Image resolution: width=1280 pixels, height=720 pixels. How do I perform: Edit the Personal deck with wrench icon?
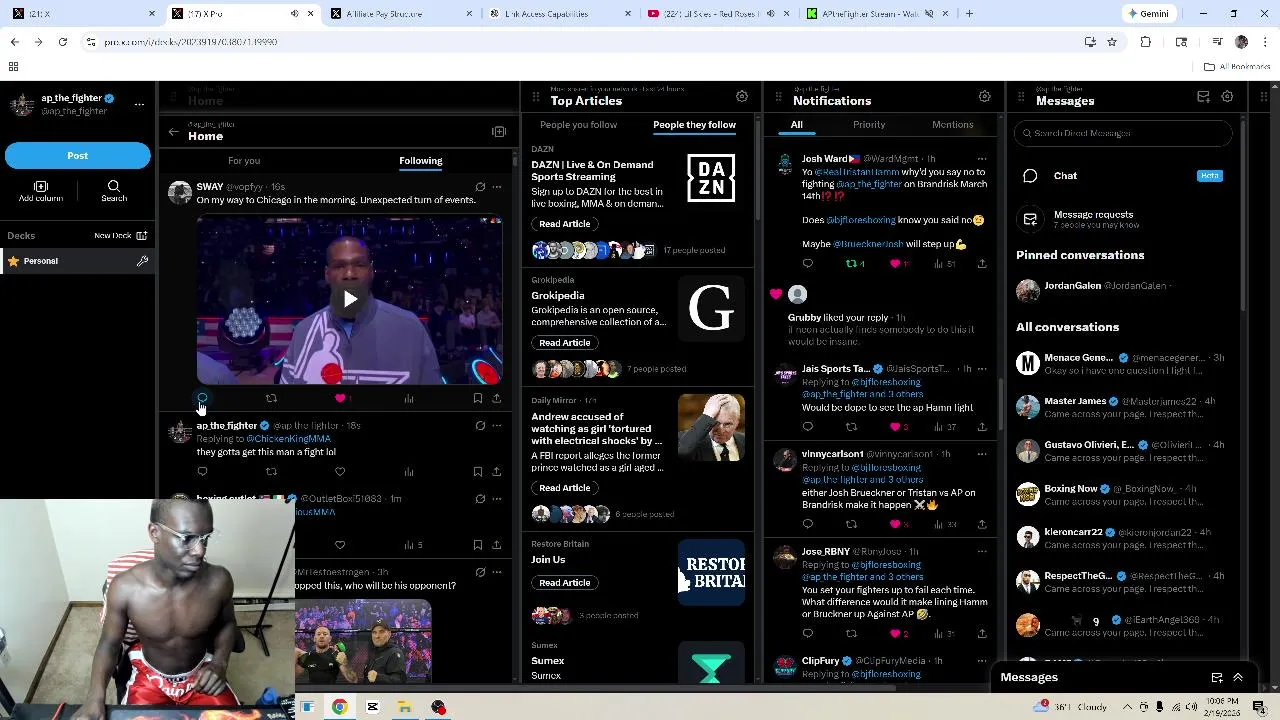pos(142,261)
